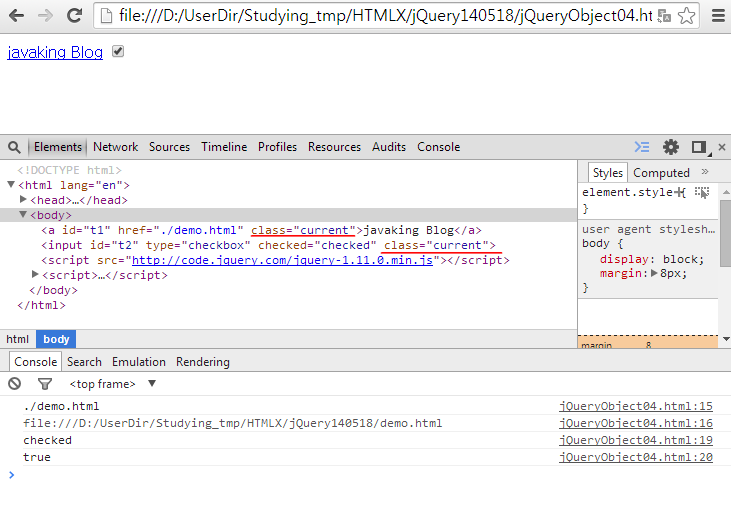Open the Profiles tab
The image size is (731, 510).
click(x=277, y=147)
